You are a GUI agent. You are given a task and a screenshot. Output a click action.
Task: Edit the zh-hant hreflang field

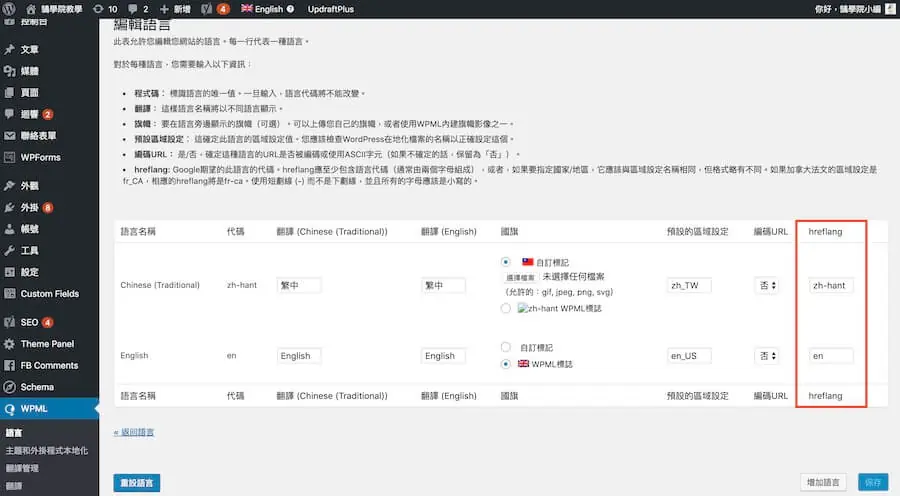pyautogui.click(x=831, y=285)
